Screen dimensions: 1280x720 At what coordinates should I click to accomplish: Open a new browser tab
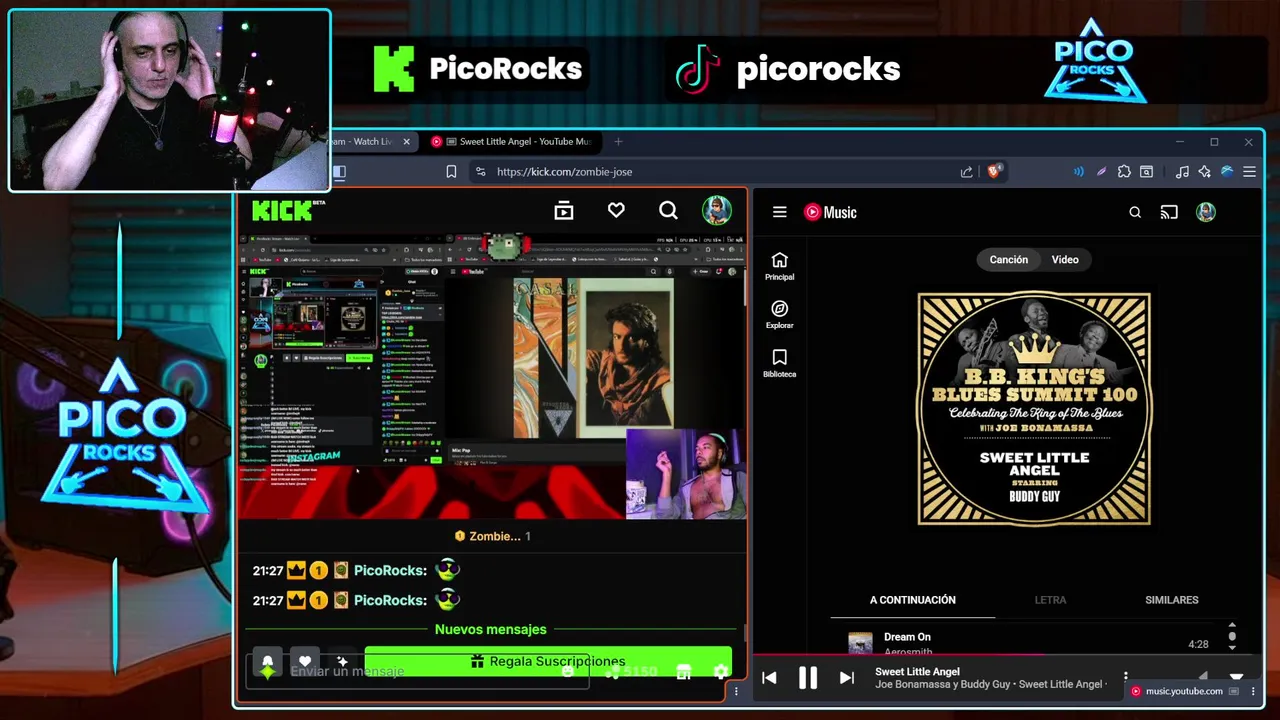618,141
